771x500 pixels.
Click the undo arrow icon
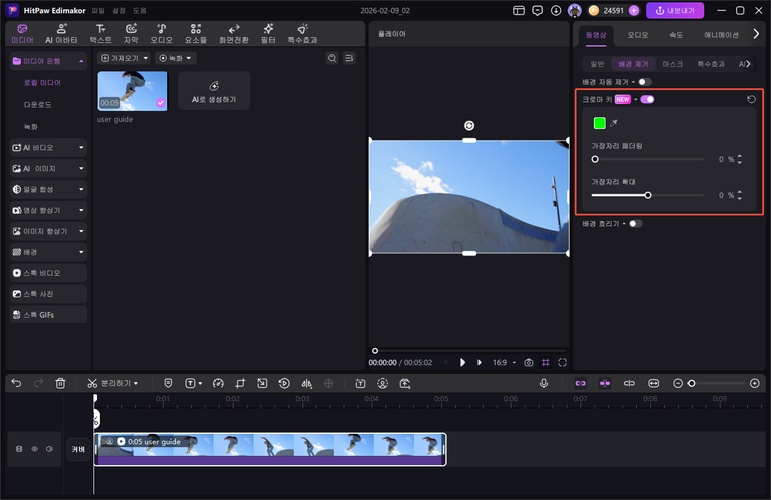pyautogui.click(x=13, y=383)
